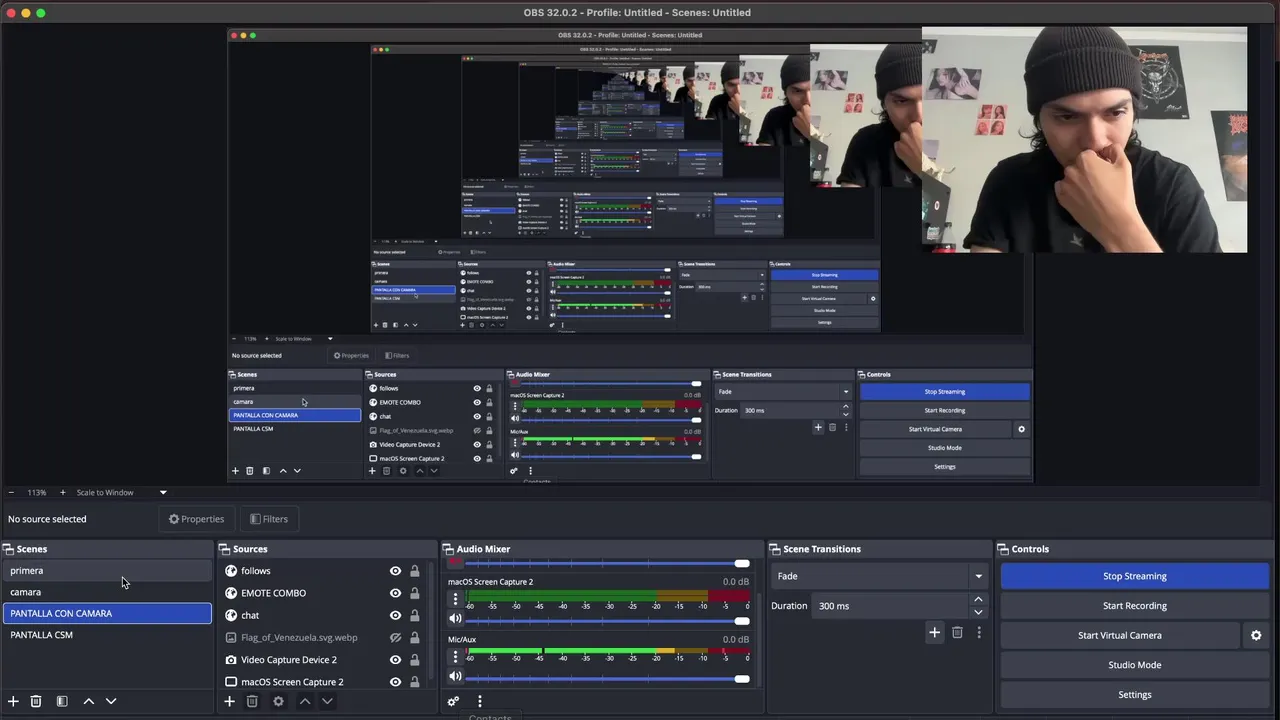Open the Fade transition dropdown
Image resolution: width=1280 pixels, height=720 pixels.
click(x=880, y=576)
